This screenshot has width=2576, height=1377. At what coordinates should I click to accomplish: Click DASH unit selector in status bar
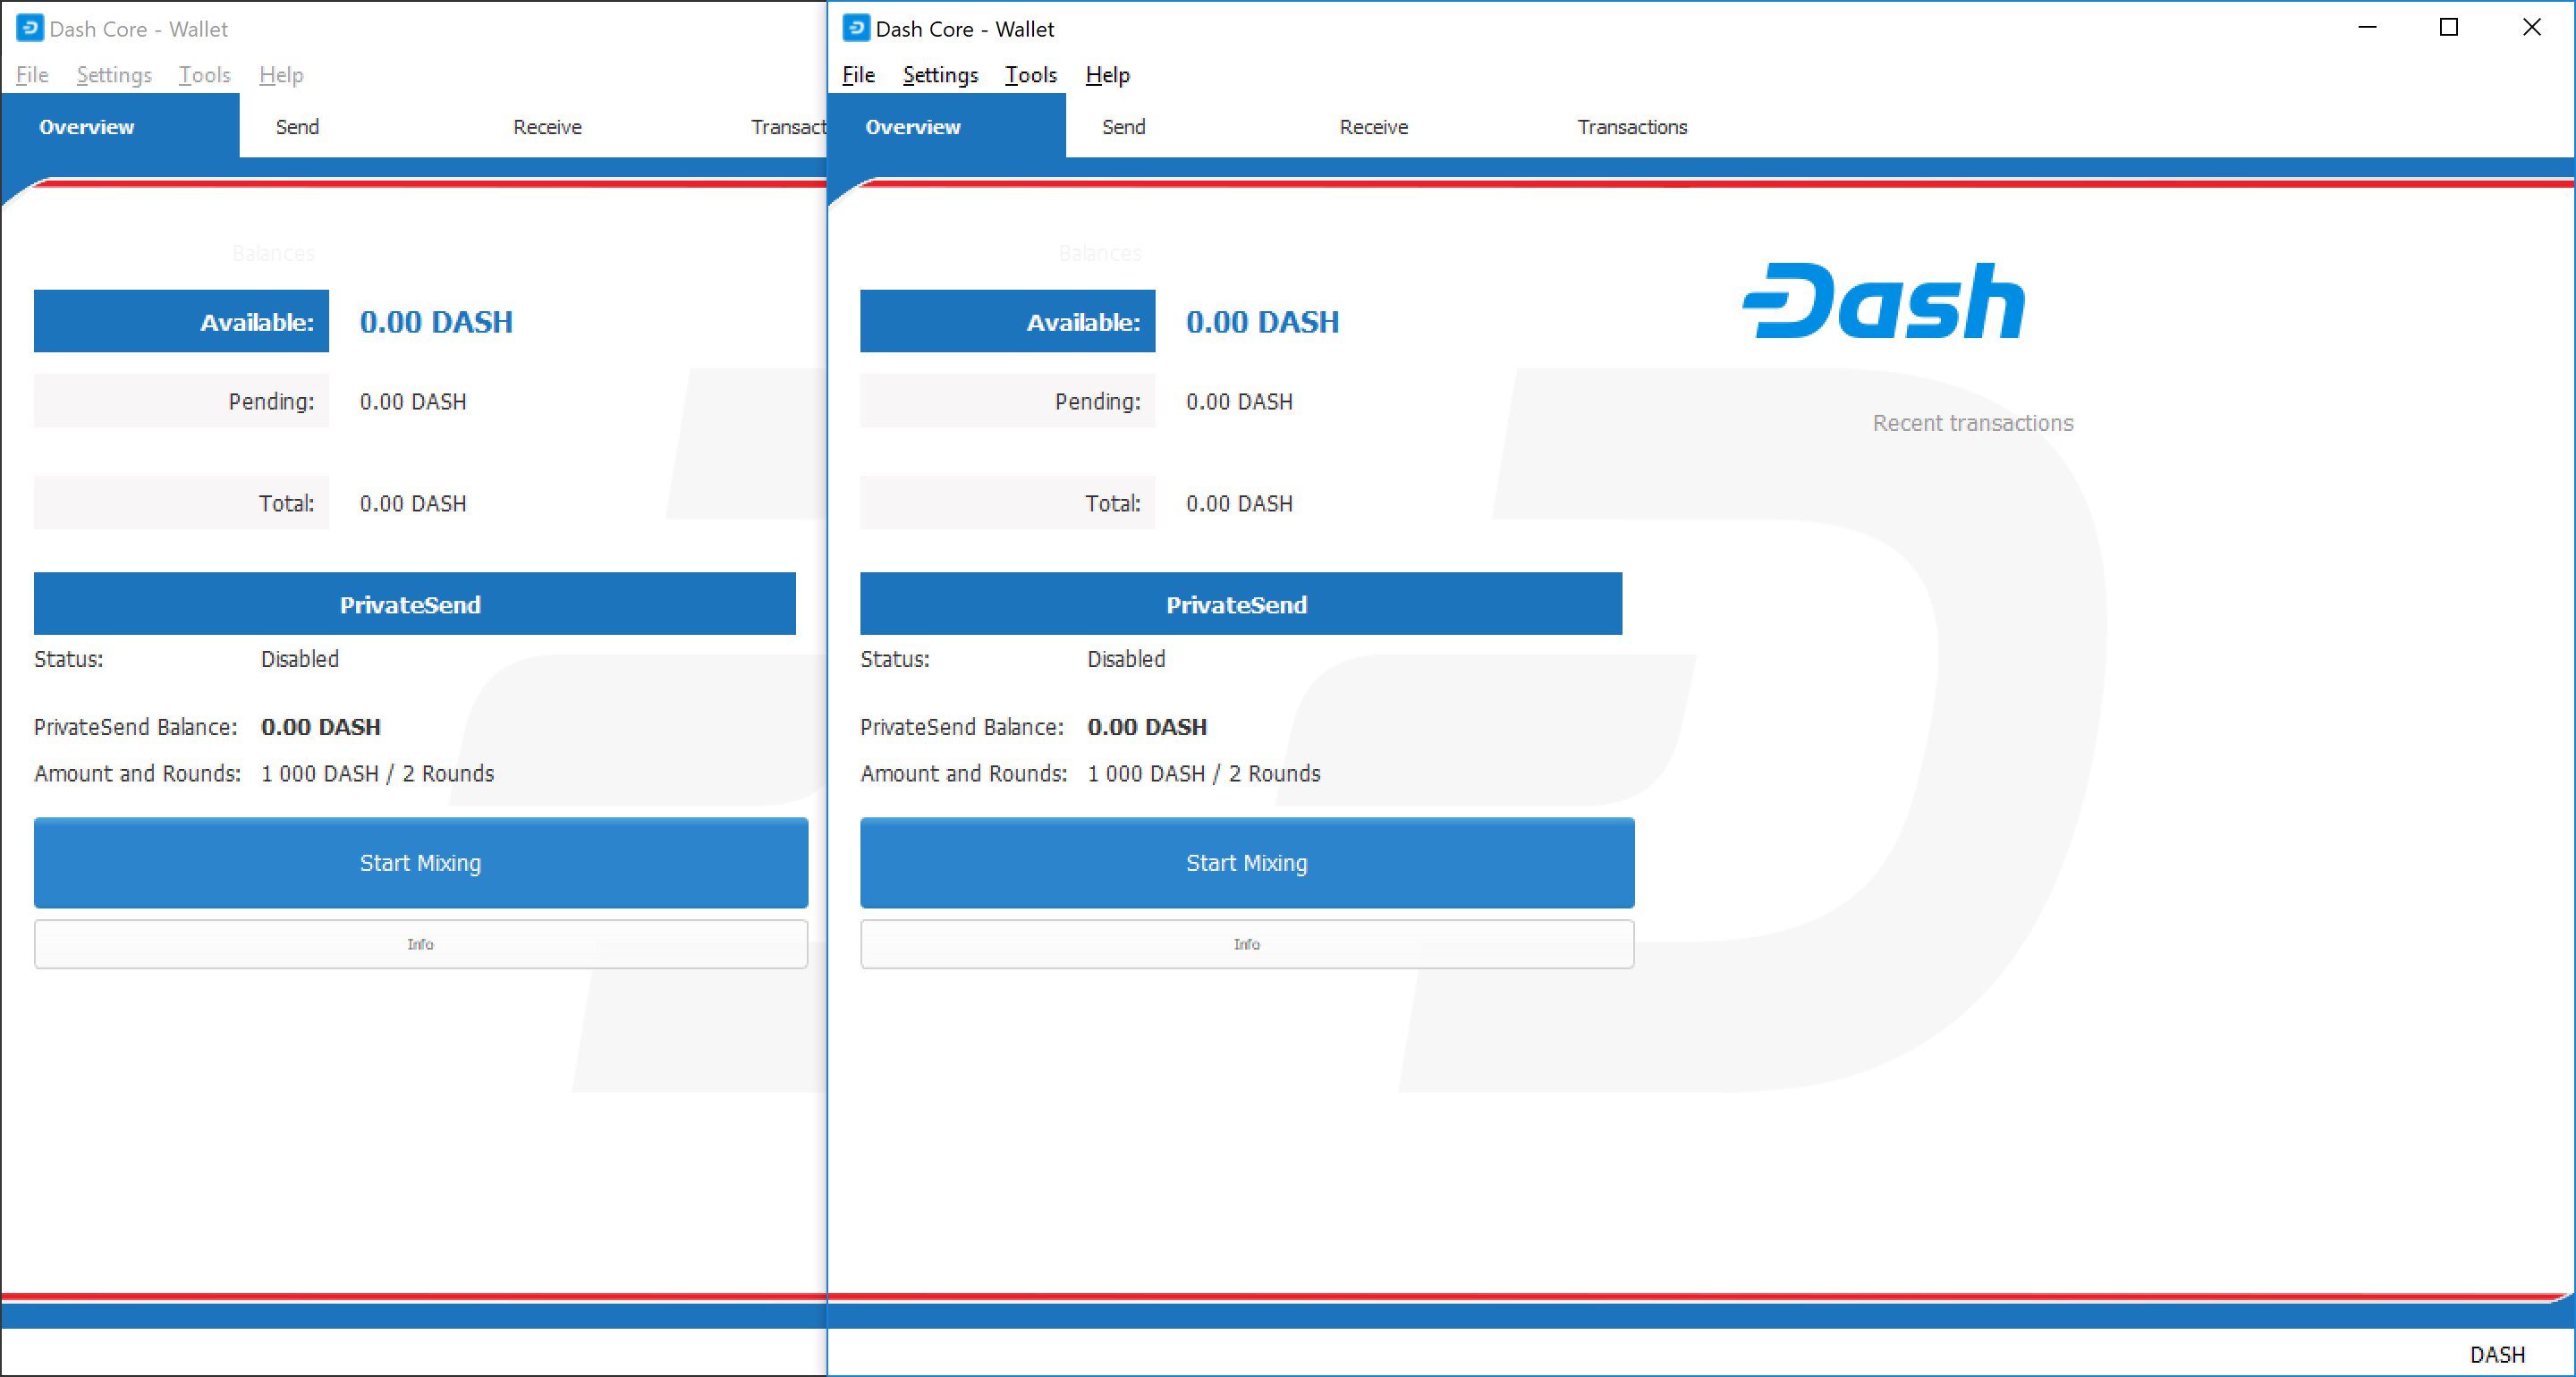pyautogui.click(x=2497, y=1354)
